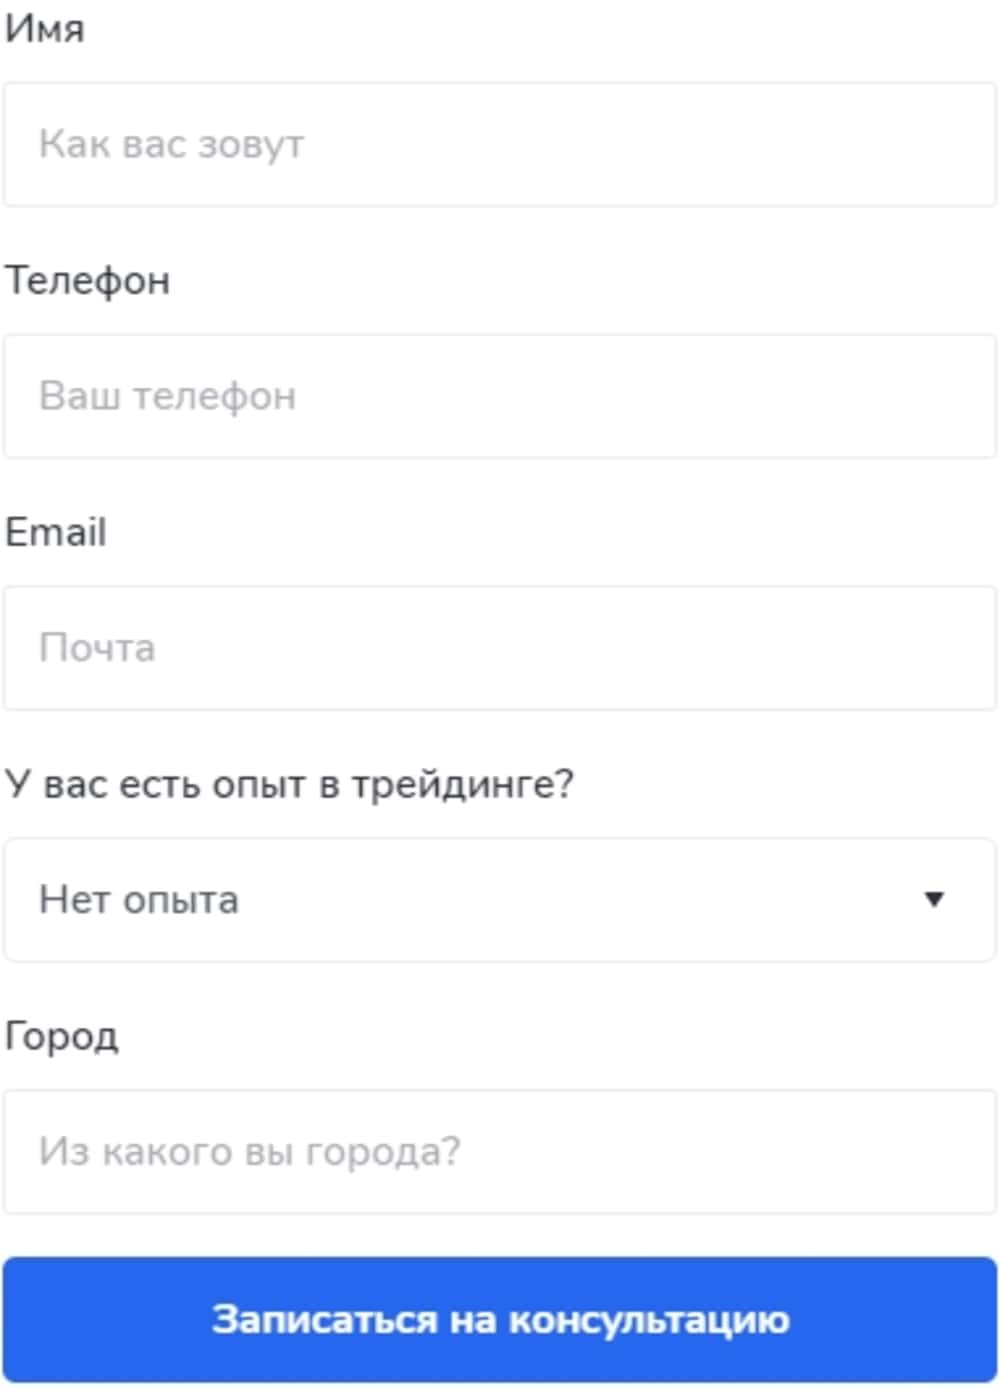Click the "Город" field label
This screenshot has height=1388, width=1000.
[x=62, y=1036]
